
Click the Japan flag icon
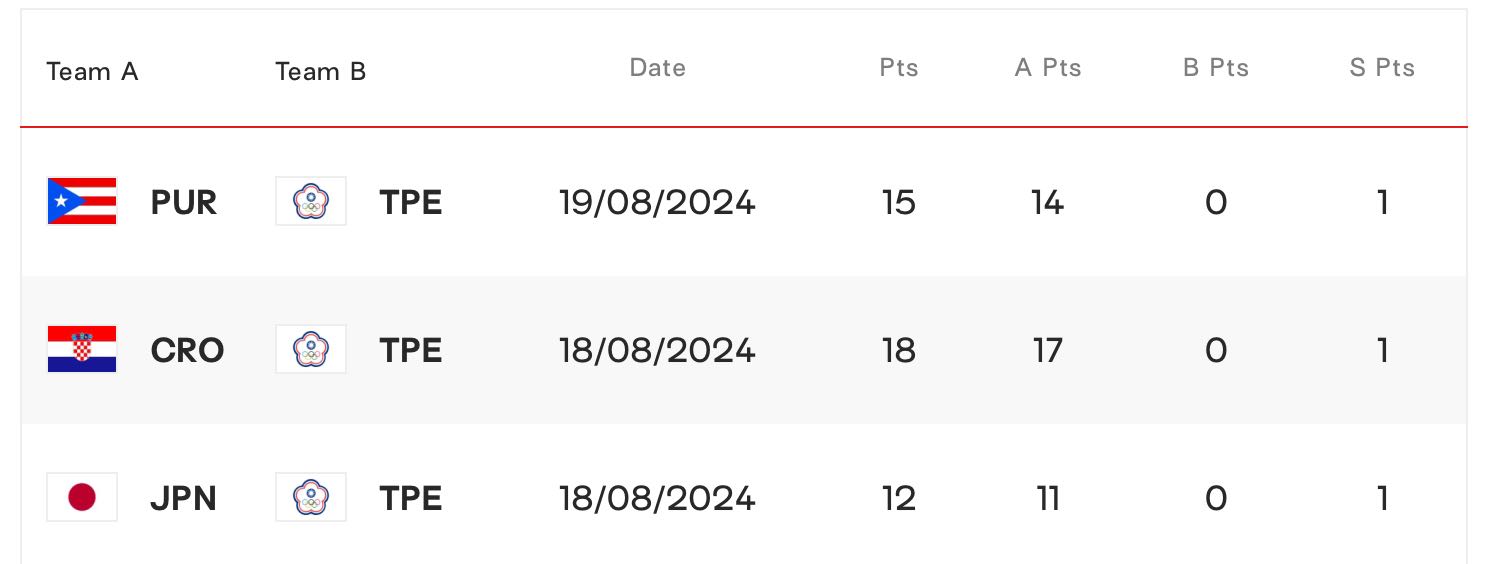[x=82, y=497]
